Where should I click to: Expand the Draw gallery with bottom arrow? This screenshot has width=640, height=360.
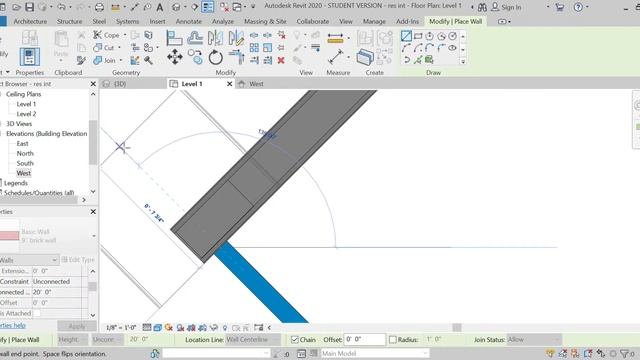click(463, 62)
